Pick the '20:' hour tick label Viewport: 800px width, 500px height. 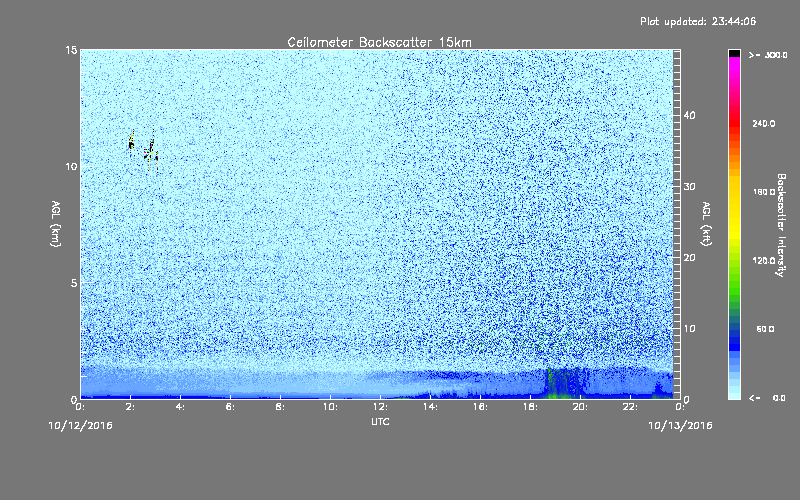click(x=580, y=407)
